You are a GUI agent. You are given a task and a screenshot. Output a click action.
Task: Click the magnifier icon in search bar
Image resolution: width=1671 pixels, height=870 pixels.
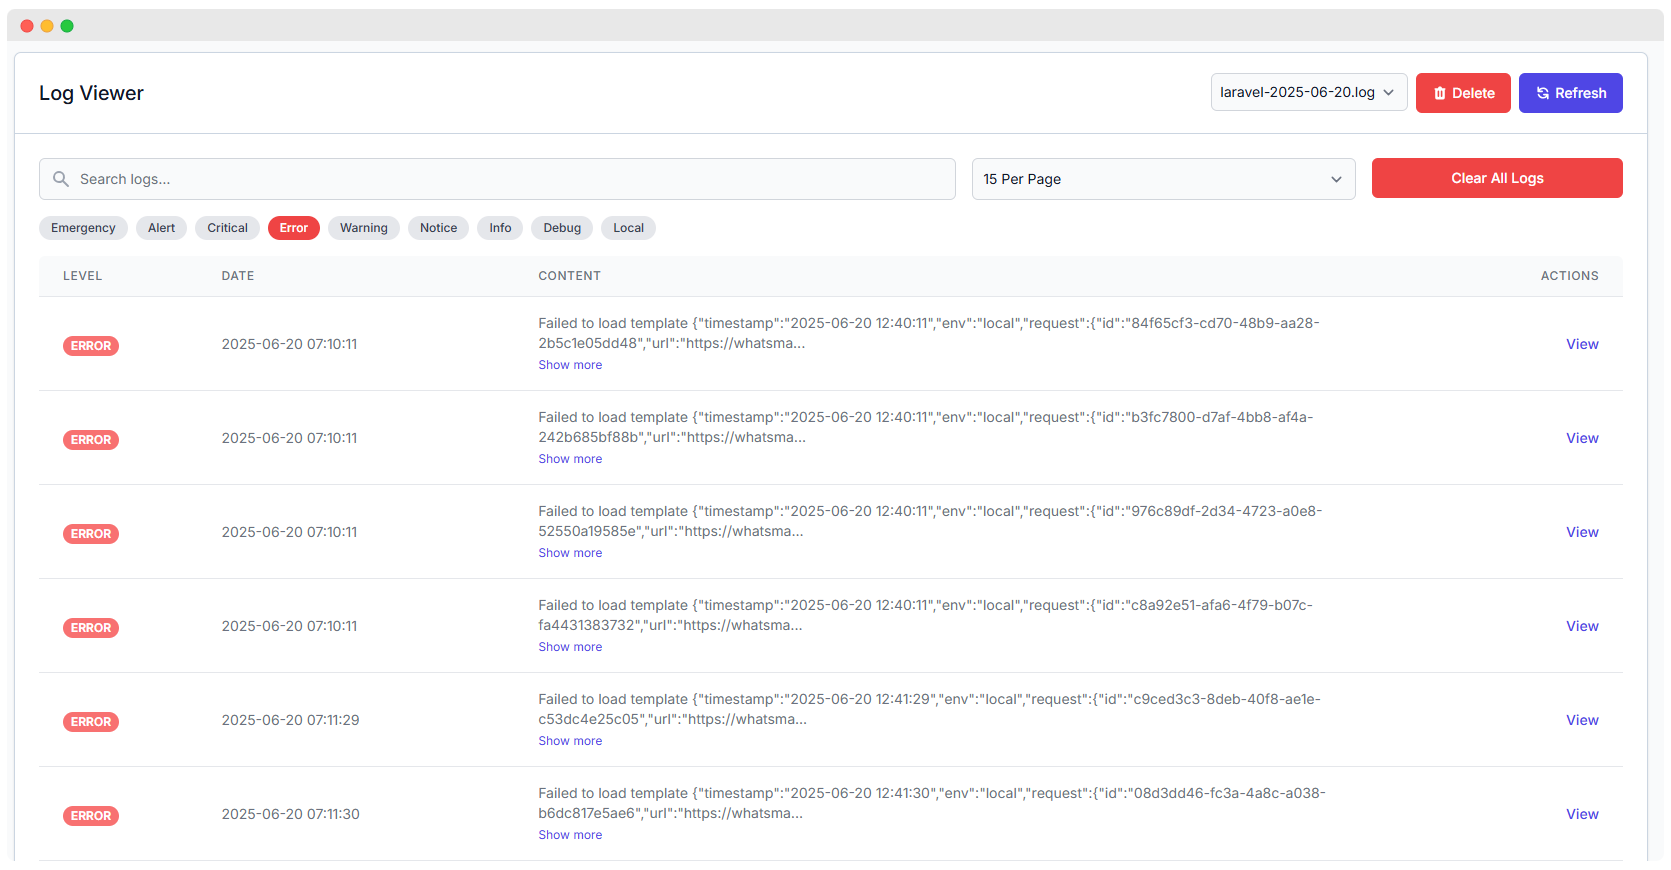coord(61,179)
